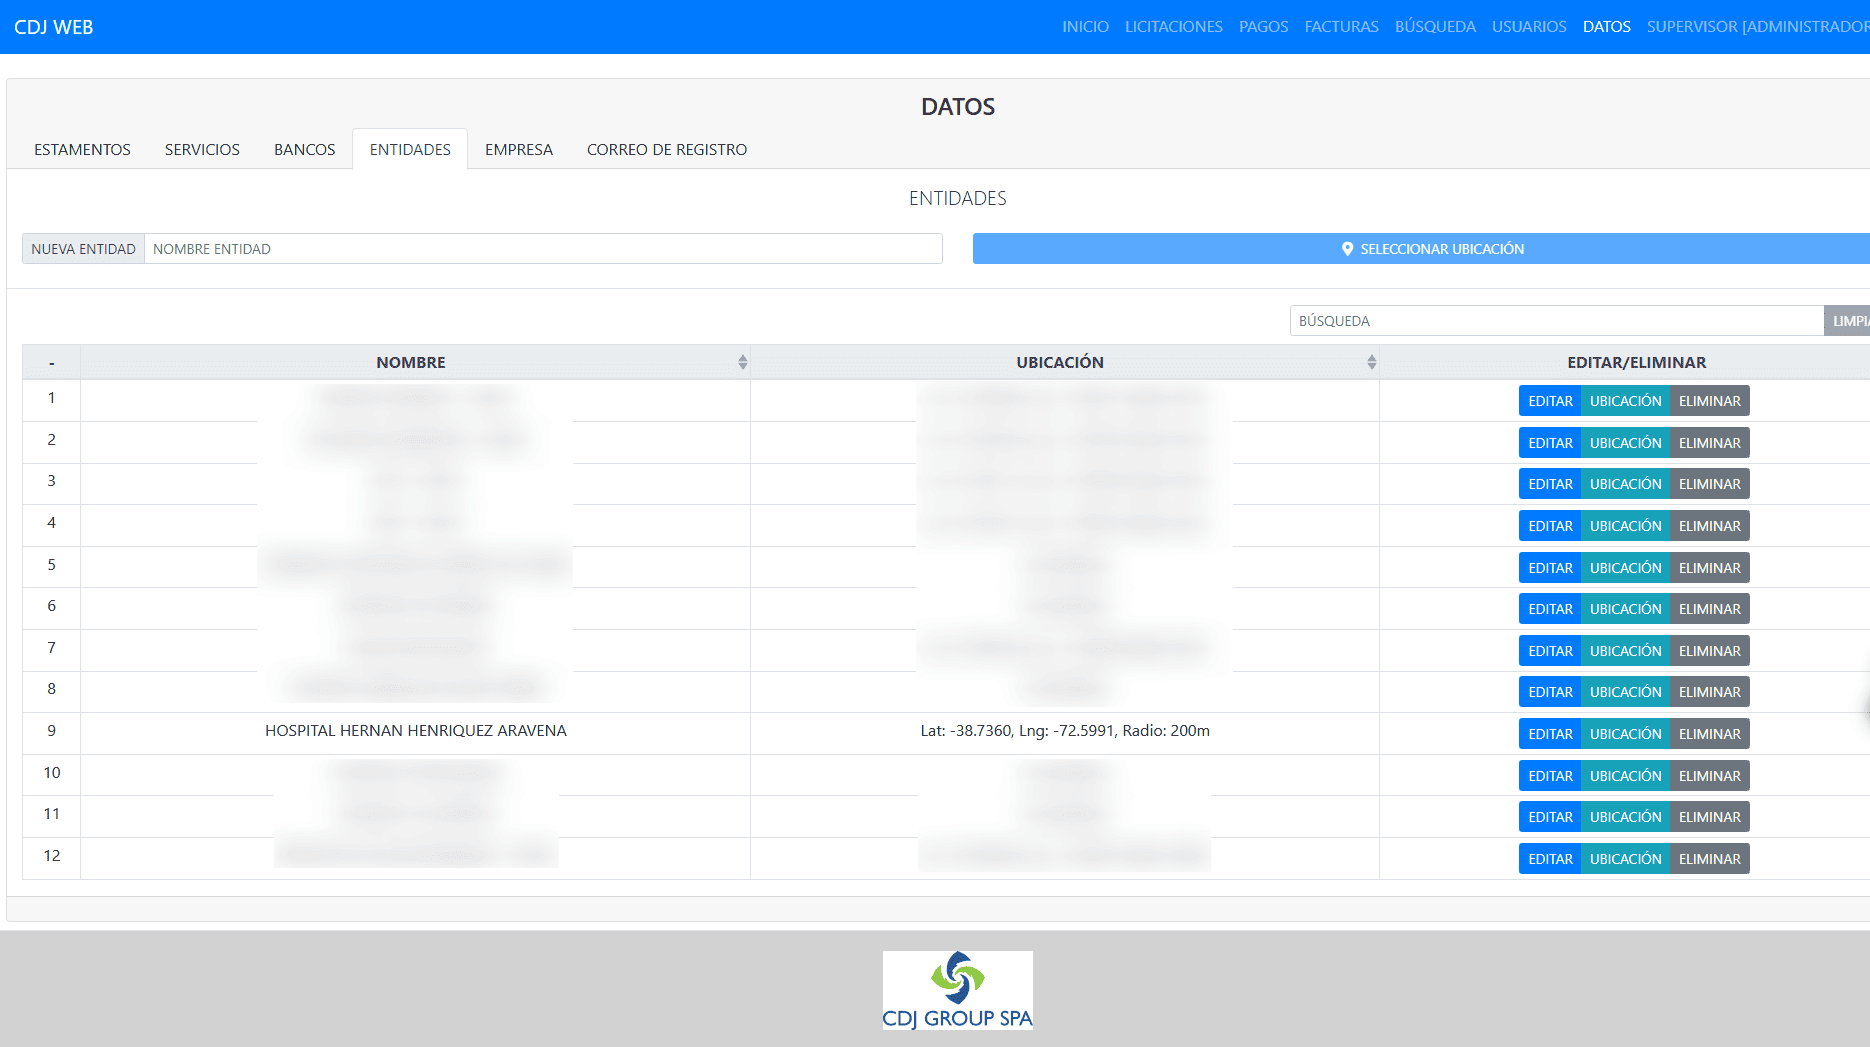Click the CDJ Group SPA footer logo
This screenshot has height=1047, width=1870.
point(957,990)
